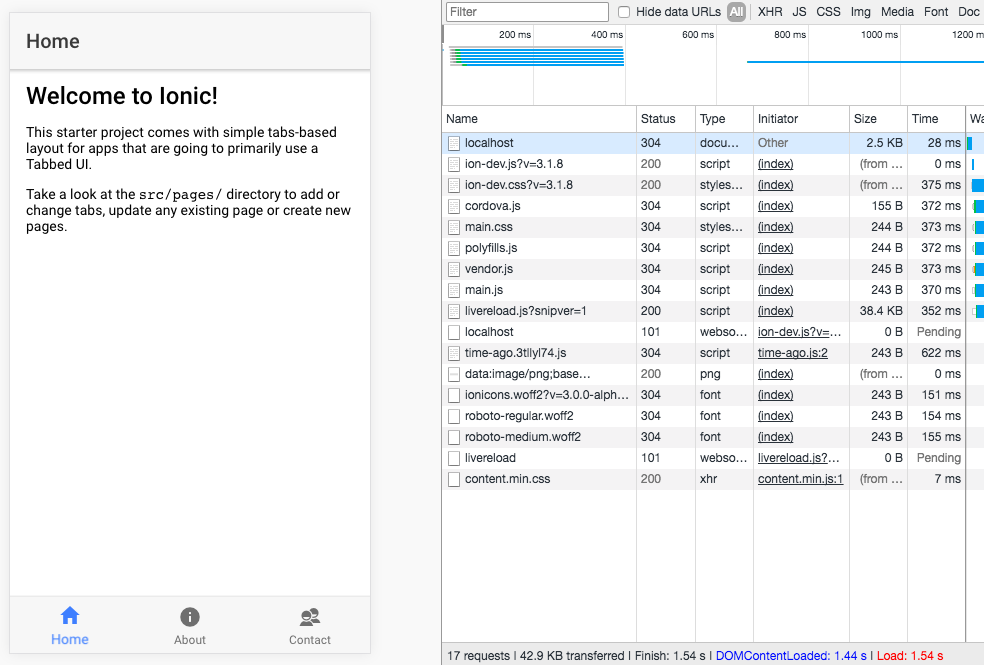Click icon of roboto-medium.woff2 row
This screenshot has height=665, width=984.
click(454, 437)
